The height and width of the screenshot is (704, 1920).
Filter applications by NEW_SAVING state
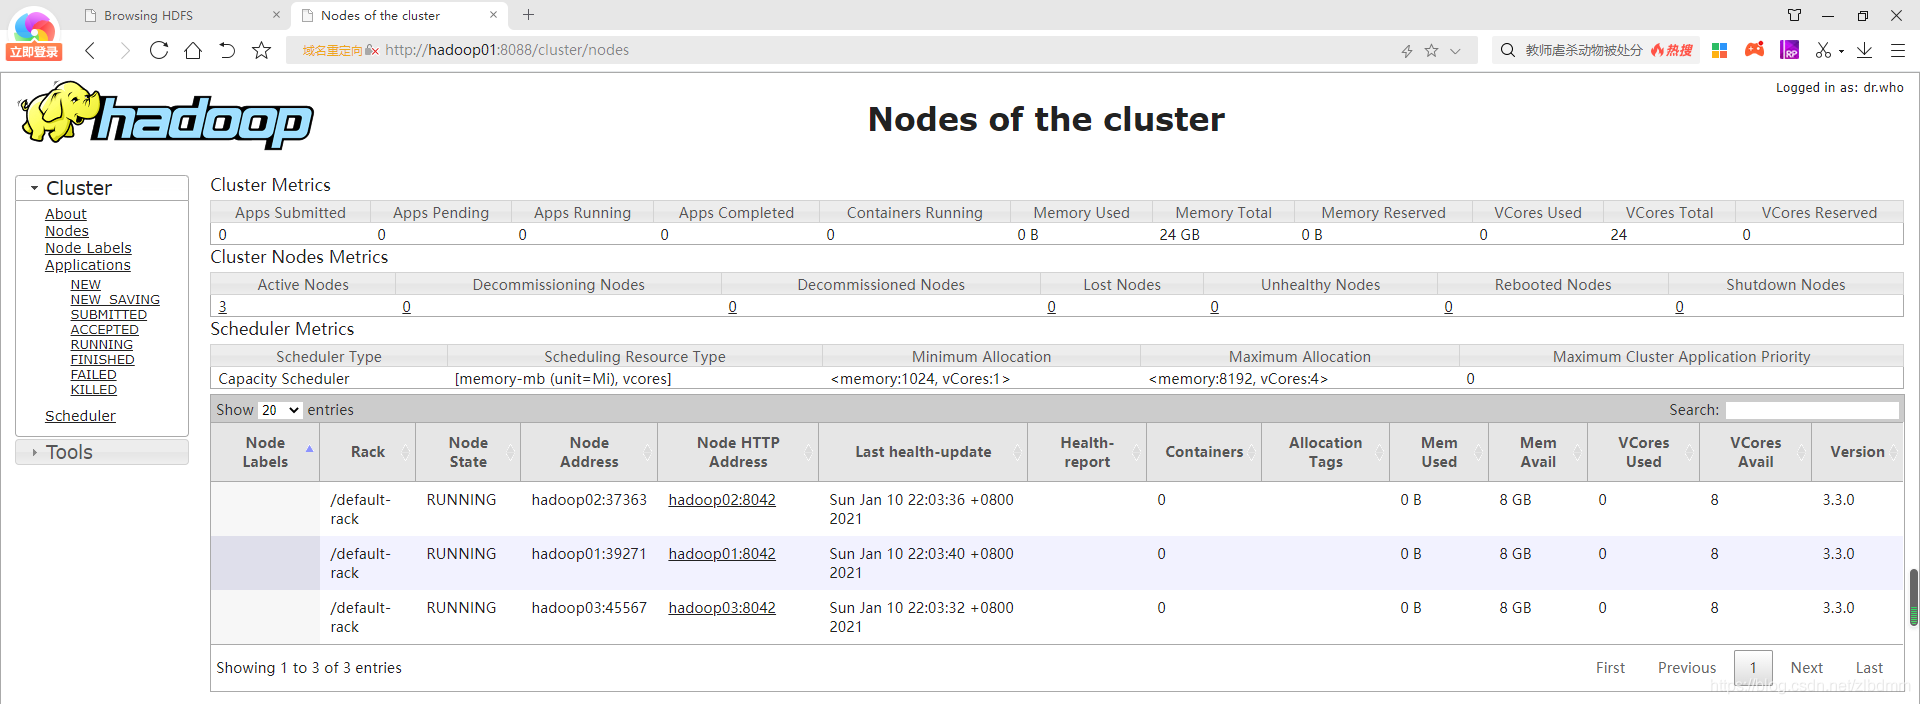pos(115,300)
